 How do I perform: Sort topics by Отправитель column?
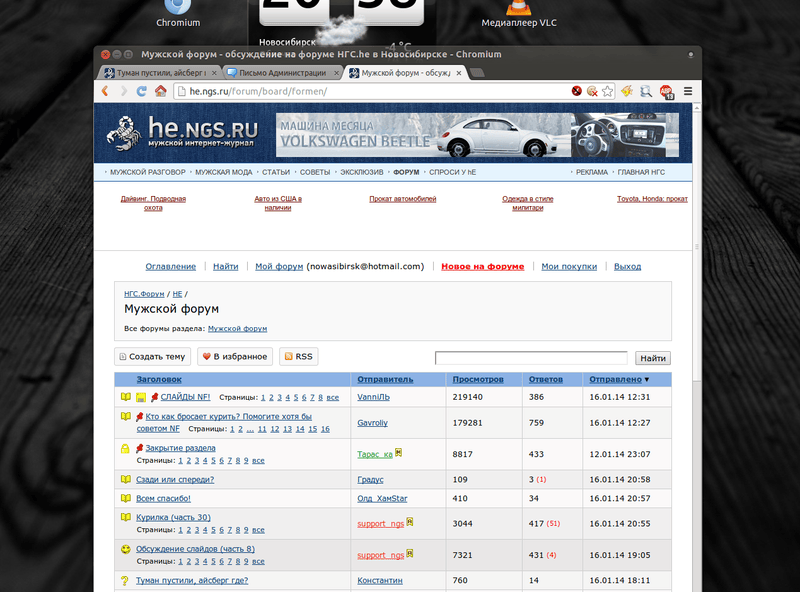(385, 379)
